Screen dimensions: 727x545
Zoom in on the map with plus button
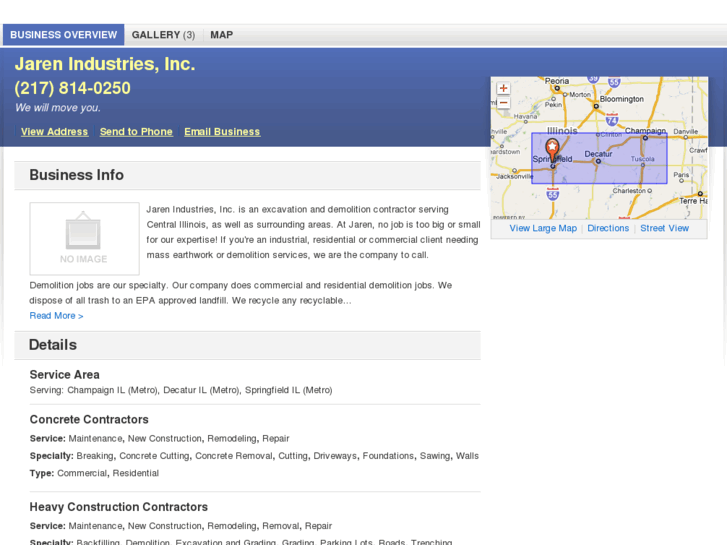coord(503,88)
